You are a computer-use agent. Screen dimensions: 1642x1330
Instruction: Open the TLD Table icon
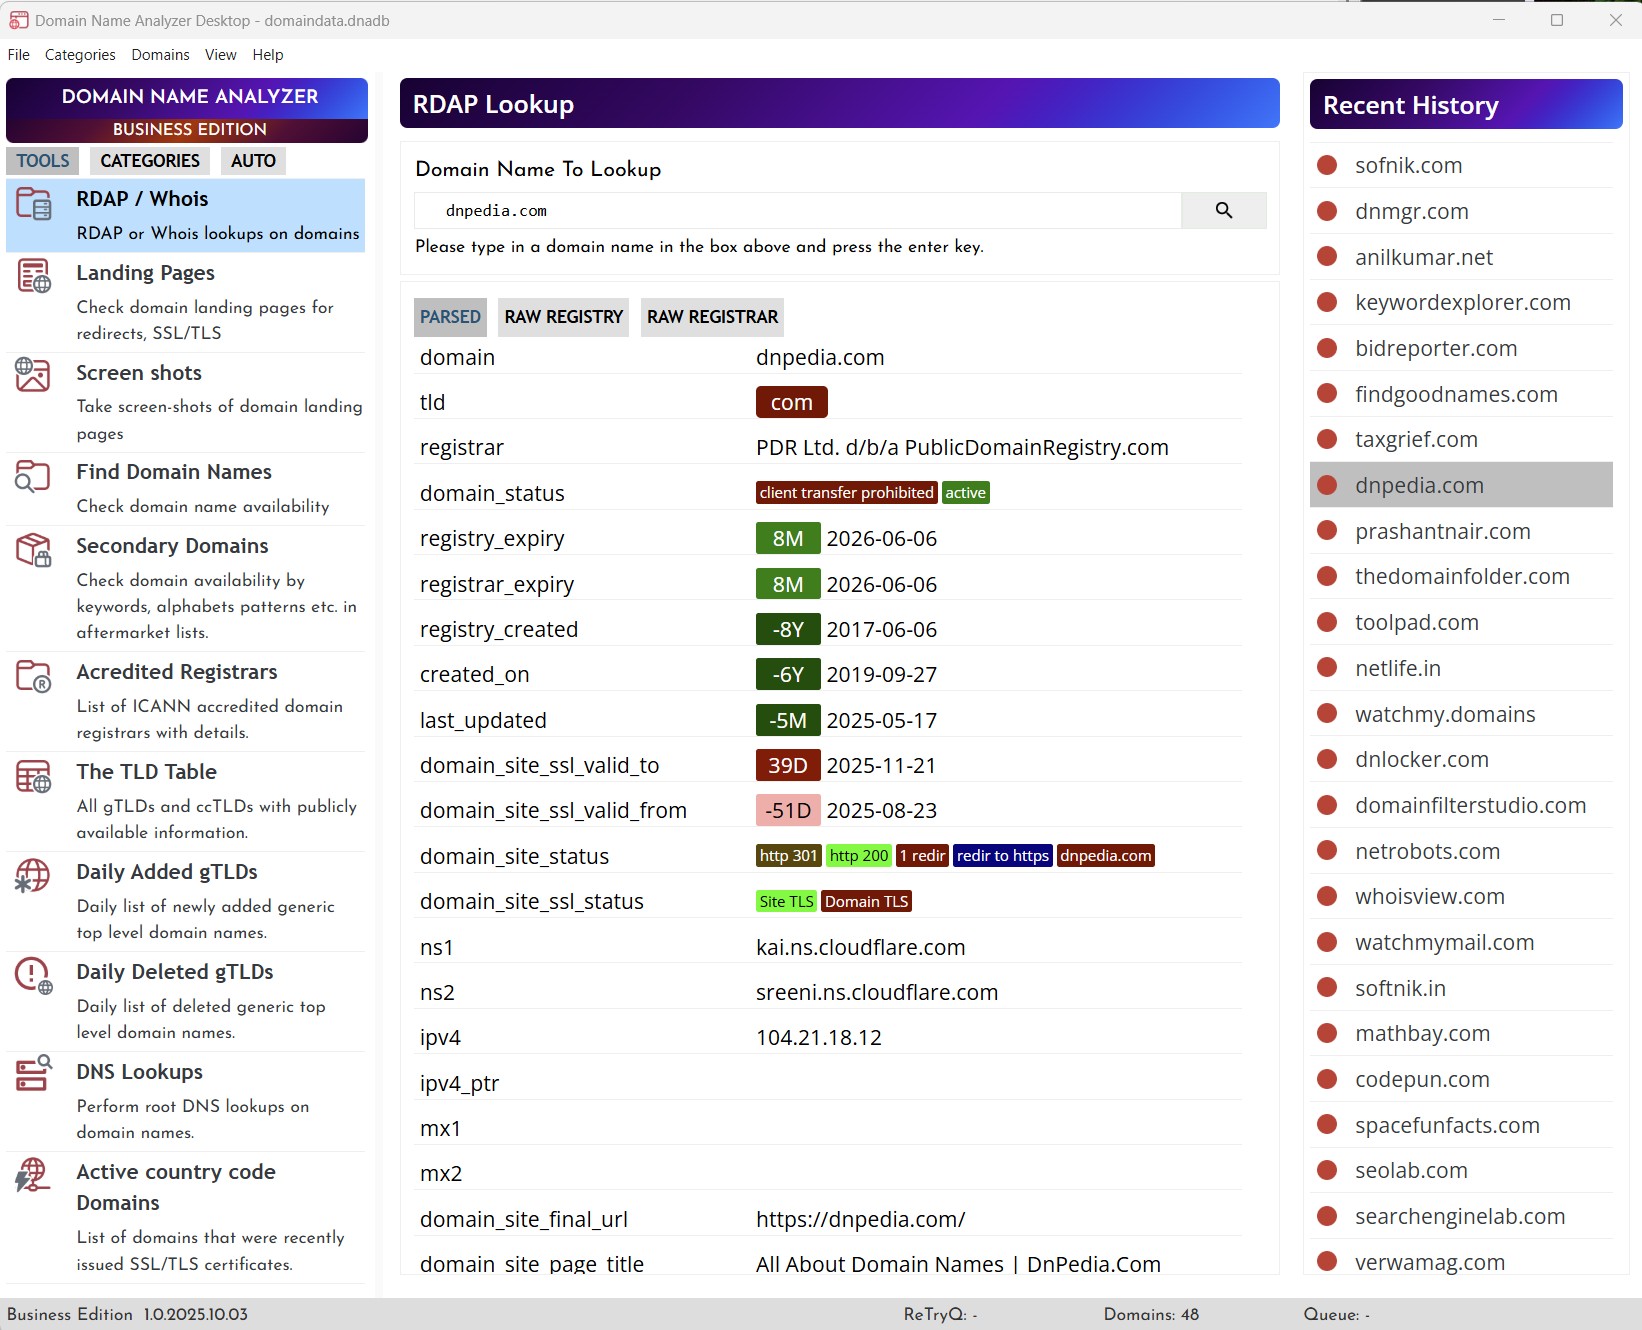[33, 776]
